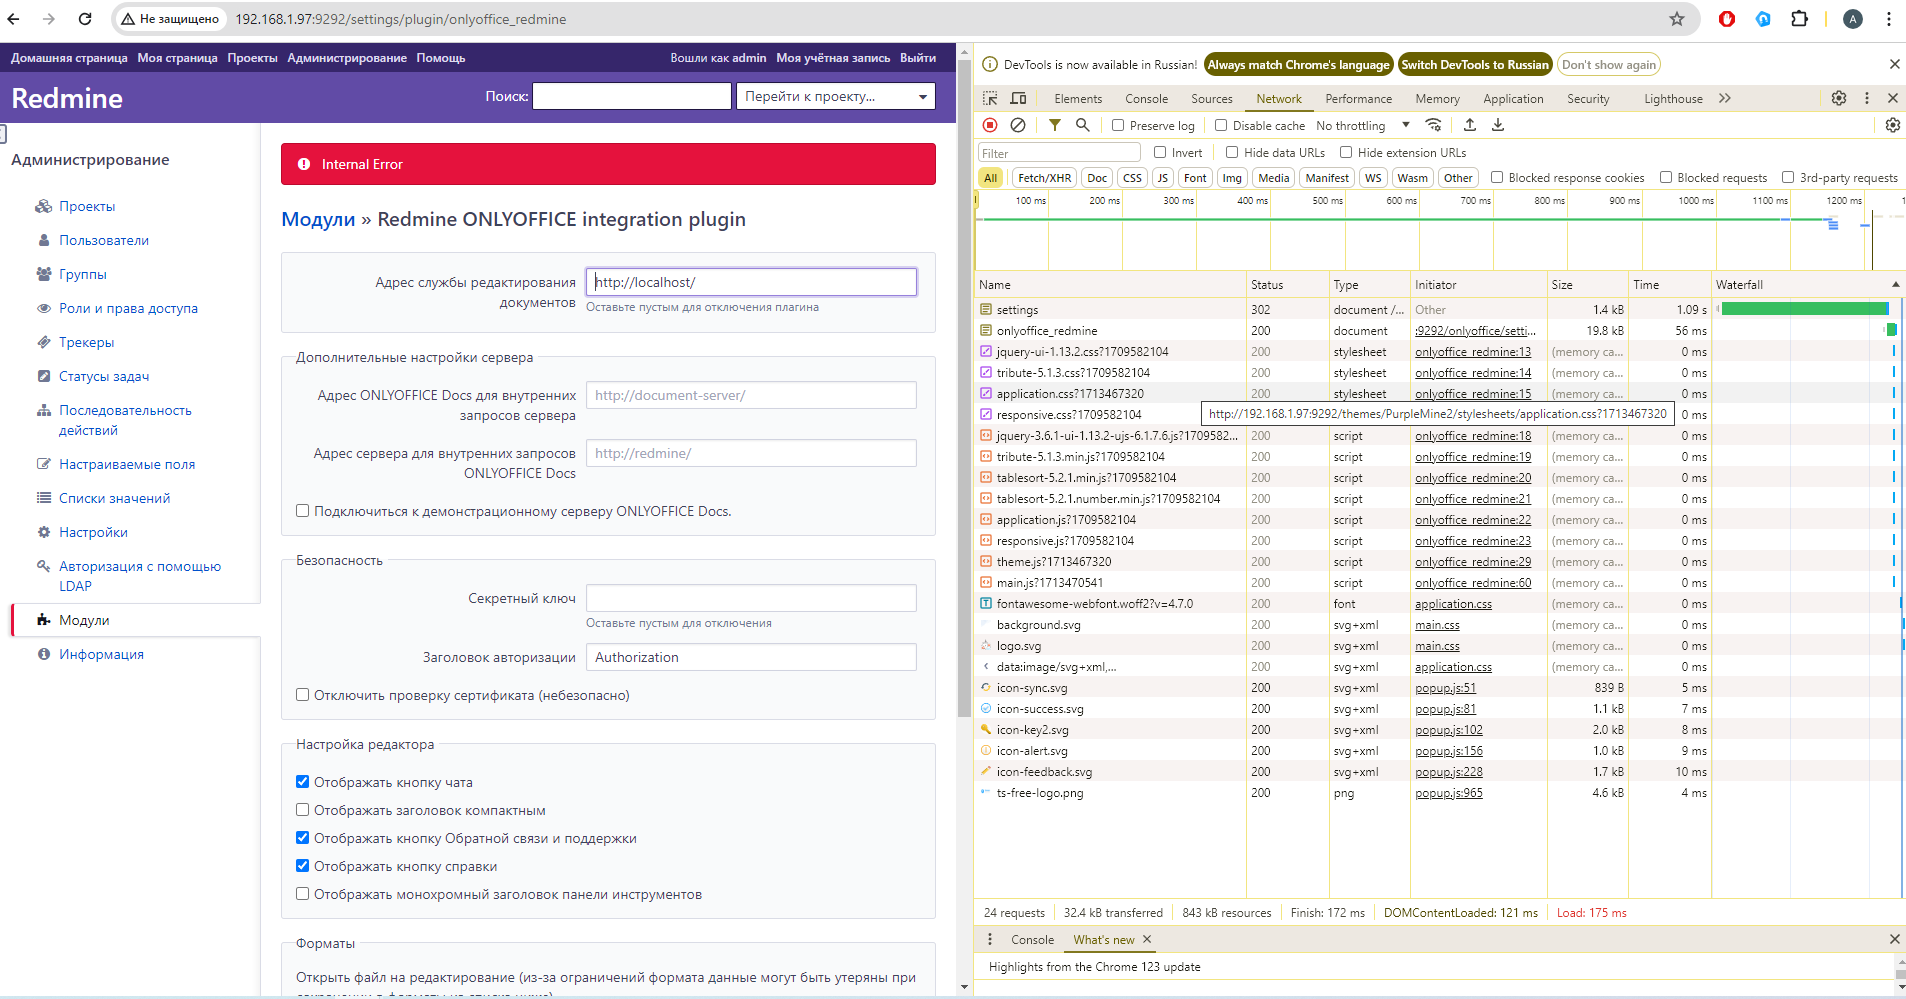The width and height of the screenshot is (1906, 999).
Task: Open network conditions wifi icon
Action: point(1434,125)
